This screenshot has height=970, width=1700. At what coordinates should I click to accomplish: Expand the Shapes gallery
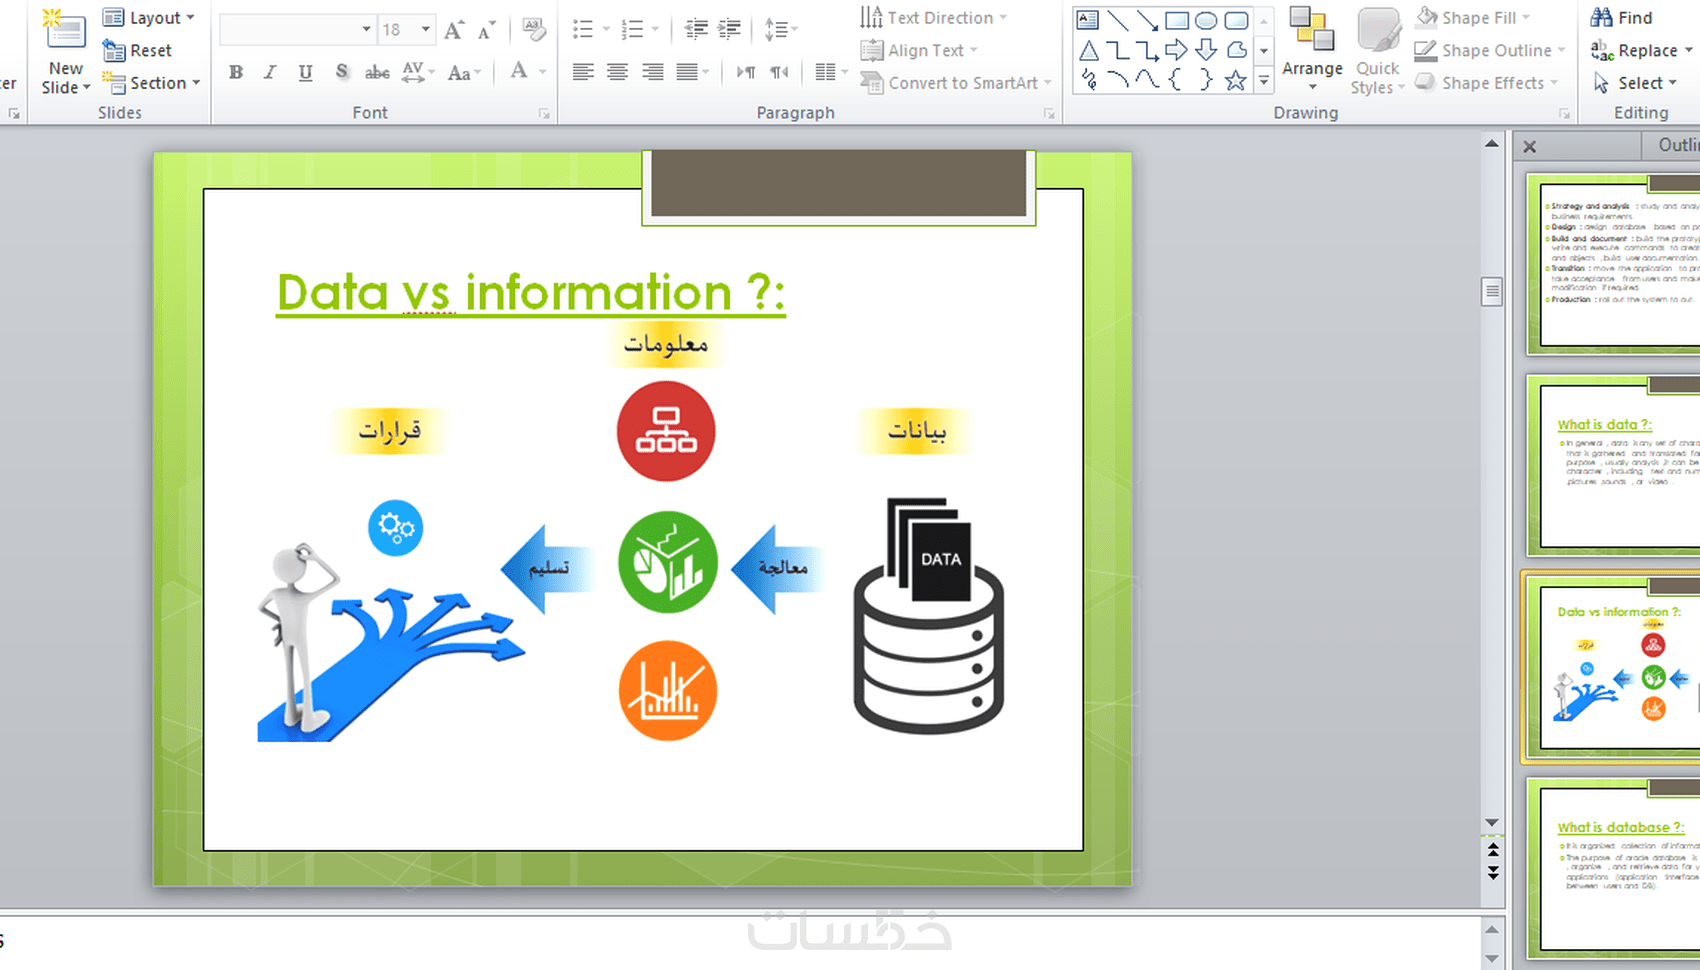click(x=1264, y=81)
